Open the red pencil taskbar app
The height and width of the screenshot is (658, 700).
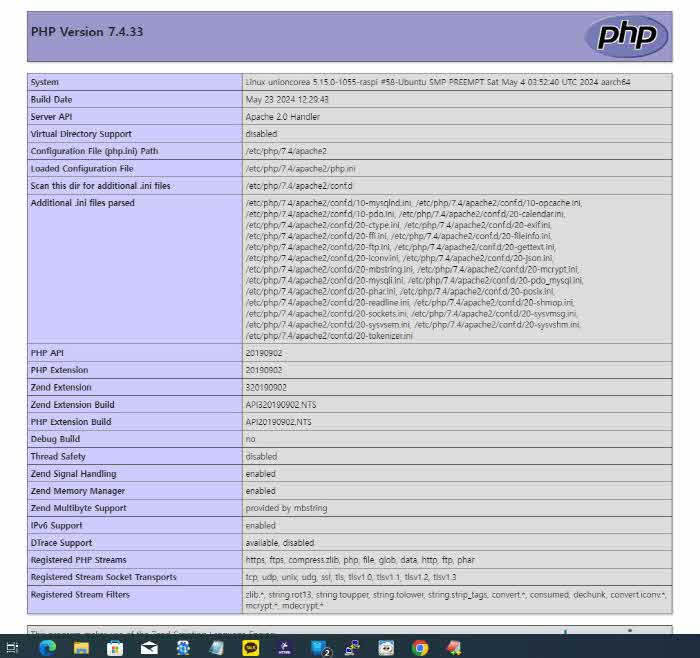[x=454, y=647]
